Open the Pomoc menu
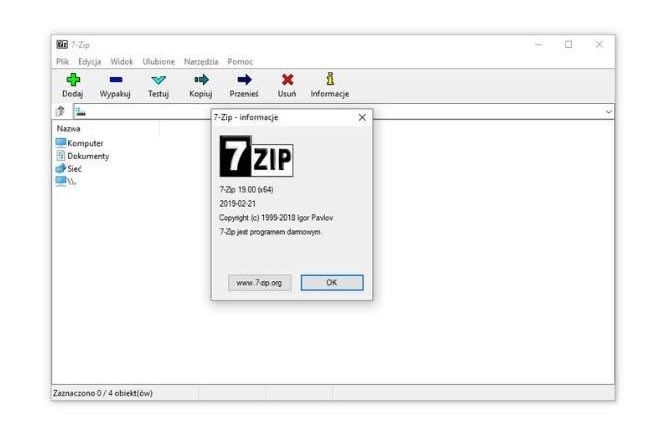This screenshot has width=660, height=434. (240, 61)
